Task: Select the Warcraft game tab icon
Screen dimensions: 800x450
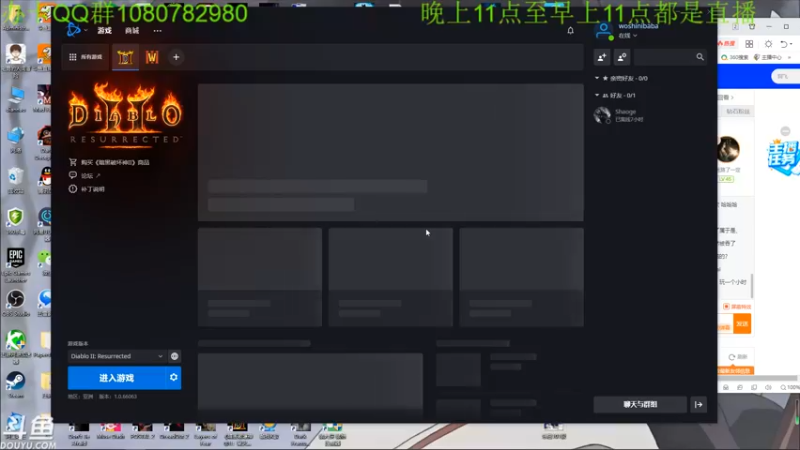Action: coord(152,57)
